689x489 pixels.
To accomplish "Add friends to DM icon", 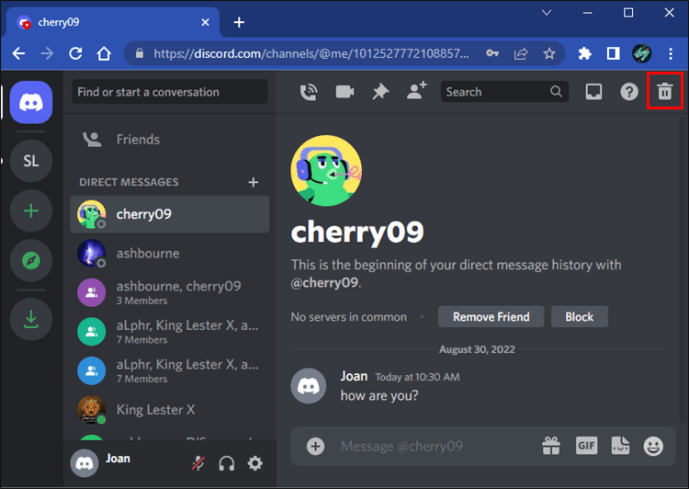I will 416,91.
